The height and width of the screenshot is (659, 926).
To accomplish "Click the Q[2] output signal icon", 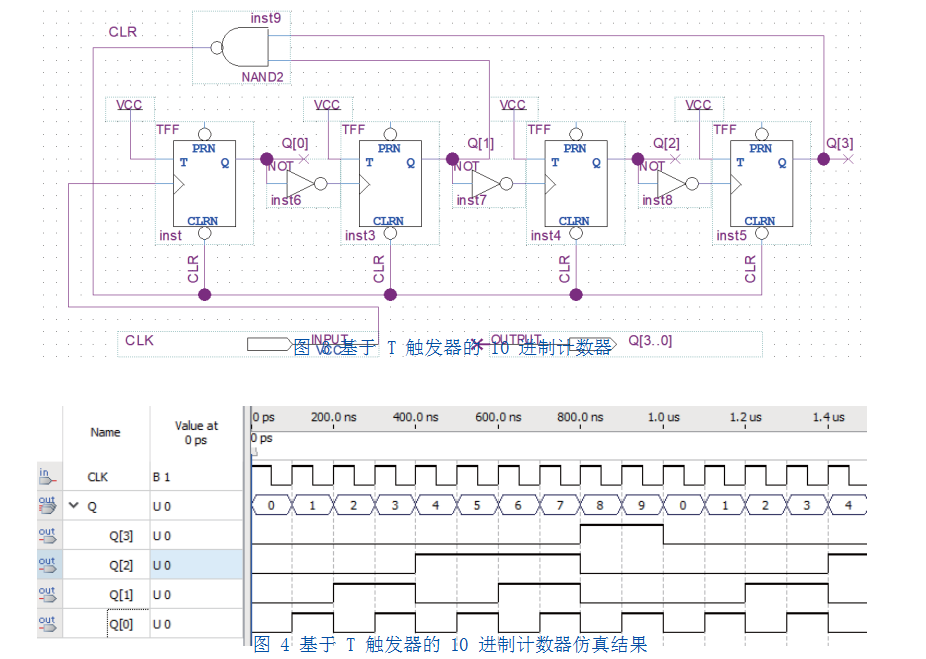I will [47, 565].
